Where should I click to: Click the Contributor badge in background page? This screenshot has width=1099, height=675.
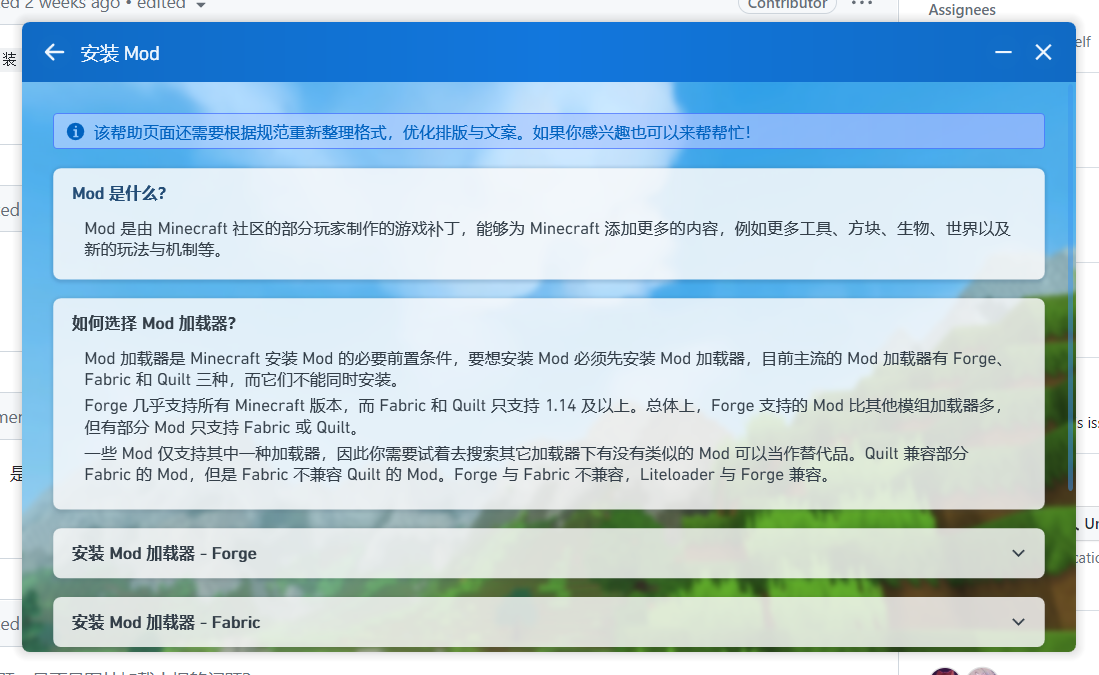[787, 5]
